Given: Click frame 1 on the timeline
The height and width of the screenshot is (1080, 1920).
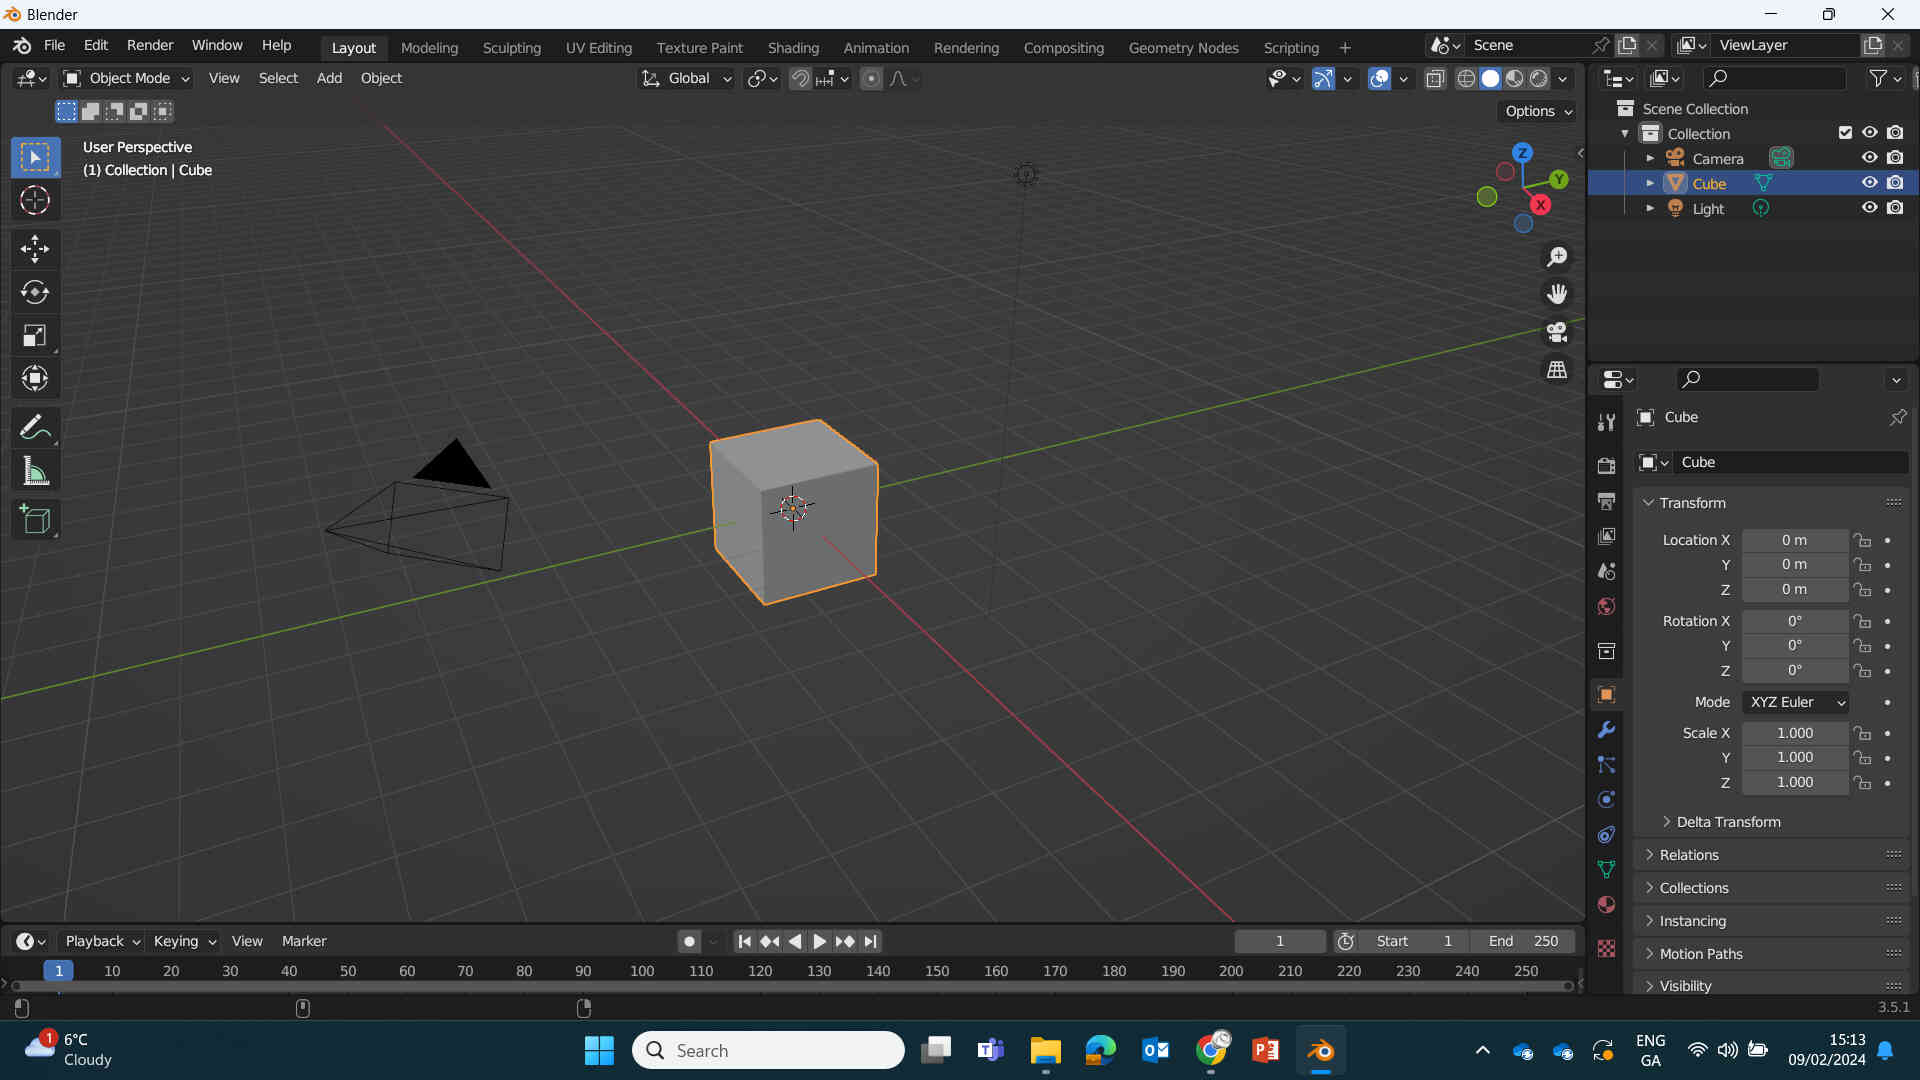Looking at the screenshot, I should pyautogui.click(x=58, y=971).
